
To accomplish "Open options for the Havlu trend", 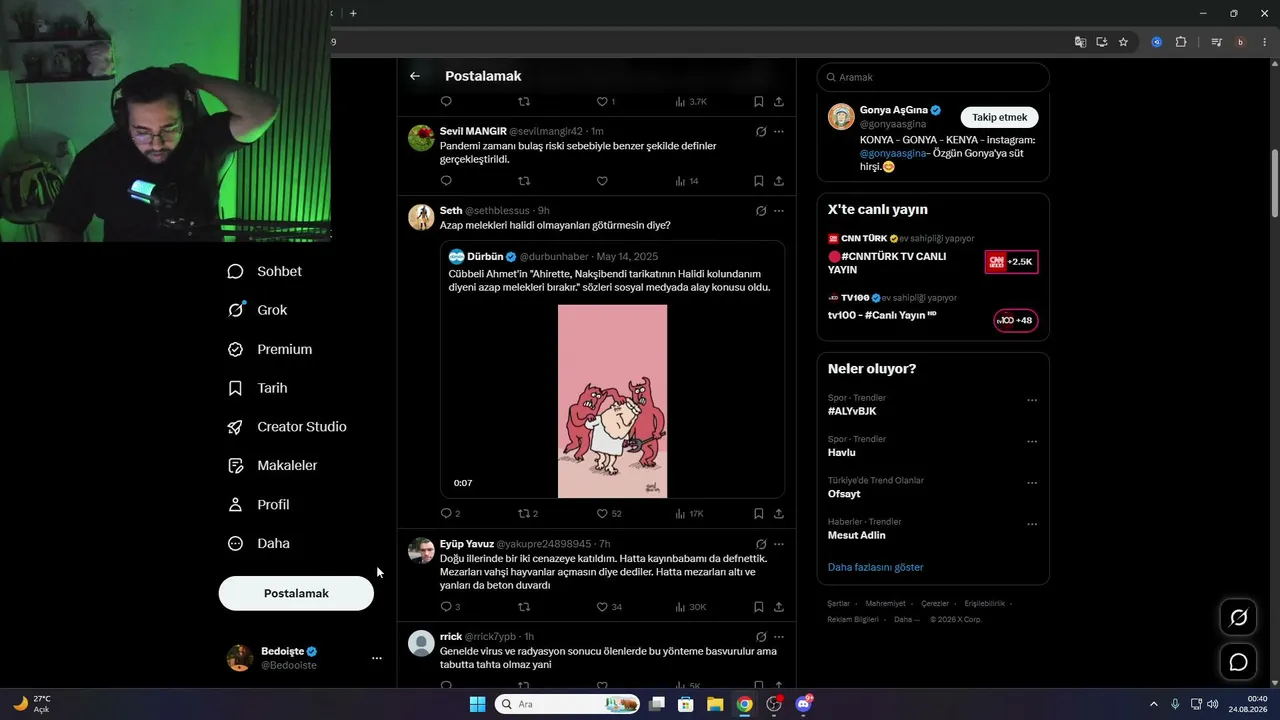I will click(x=1032, y=442).
